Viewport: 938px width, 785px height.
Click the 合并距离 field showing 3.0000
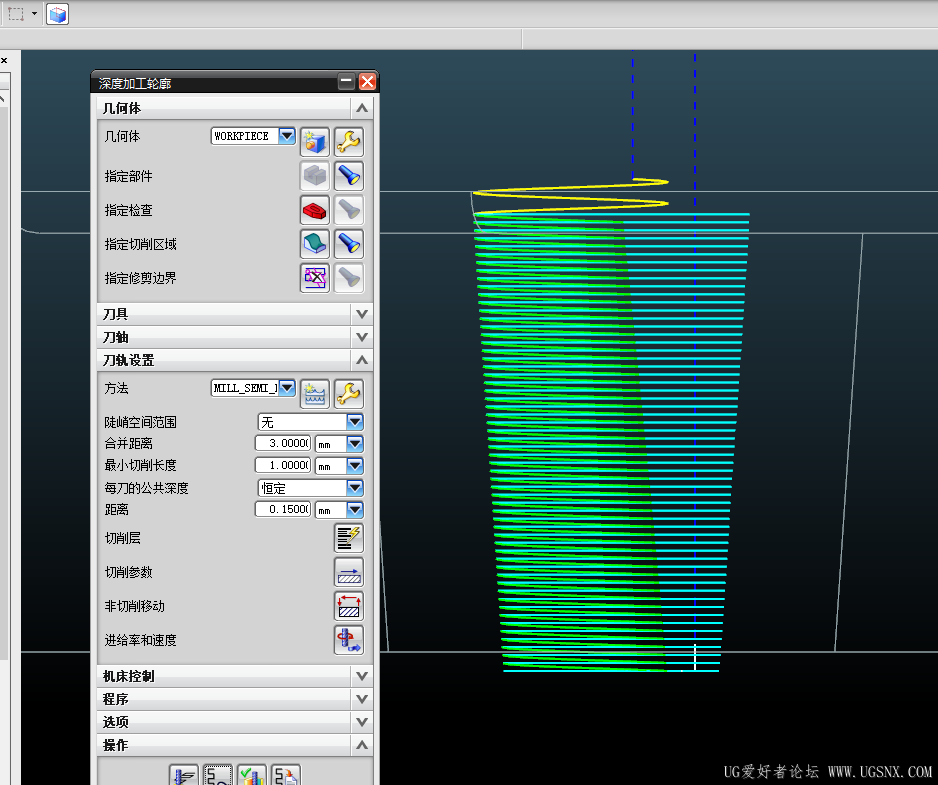coord(282,444)
